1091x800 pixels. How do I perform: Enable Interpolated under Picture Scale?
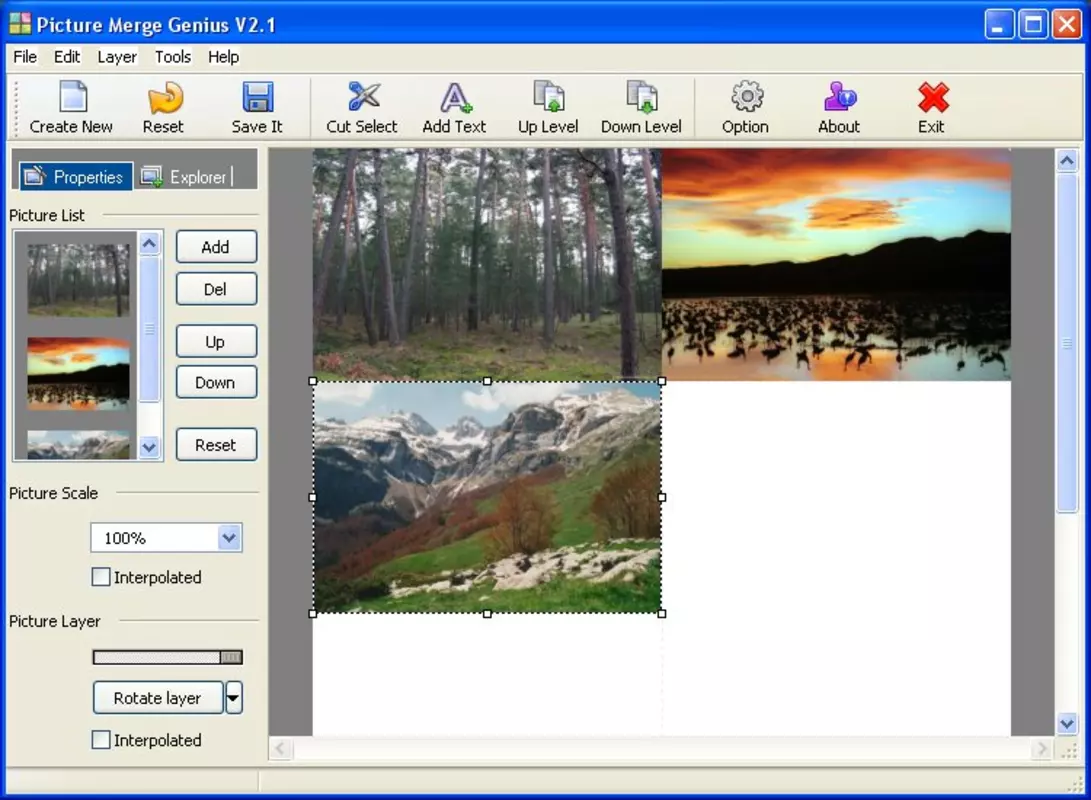(x=101, y=577)
